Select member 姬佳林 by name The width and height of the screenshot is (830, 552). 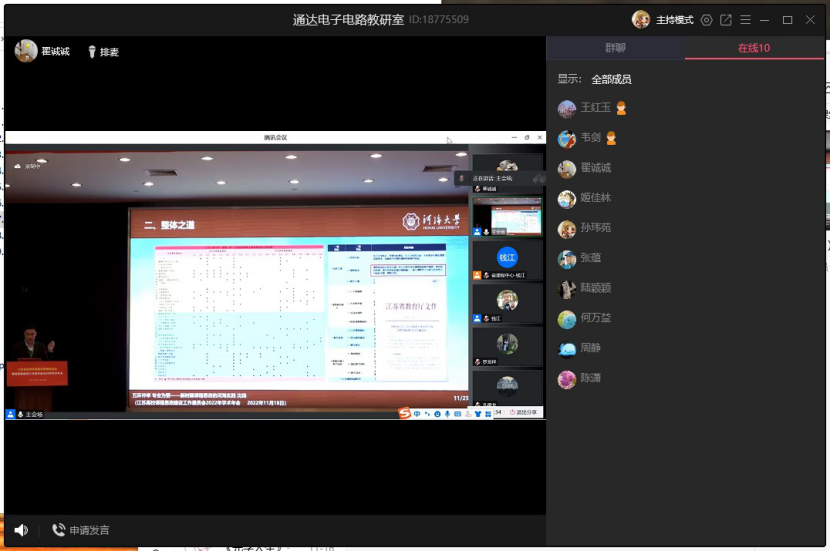(x=596, y=197)
